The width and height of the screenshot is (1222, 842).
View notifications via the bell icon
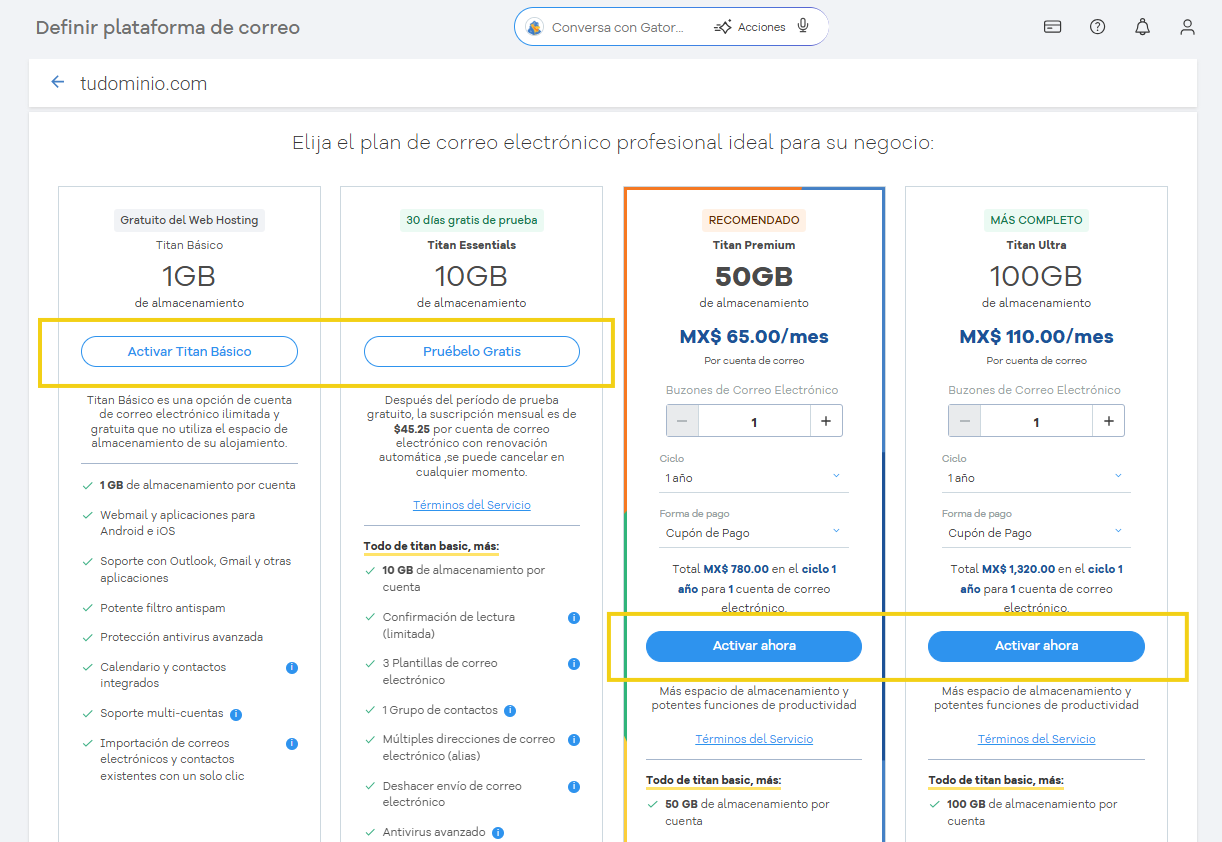(x=1142, y=27)
